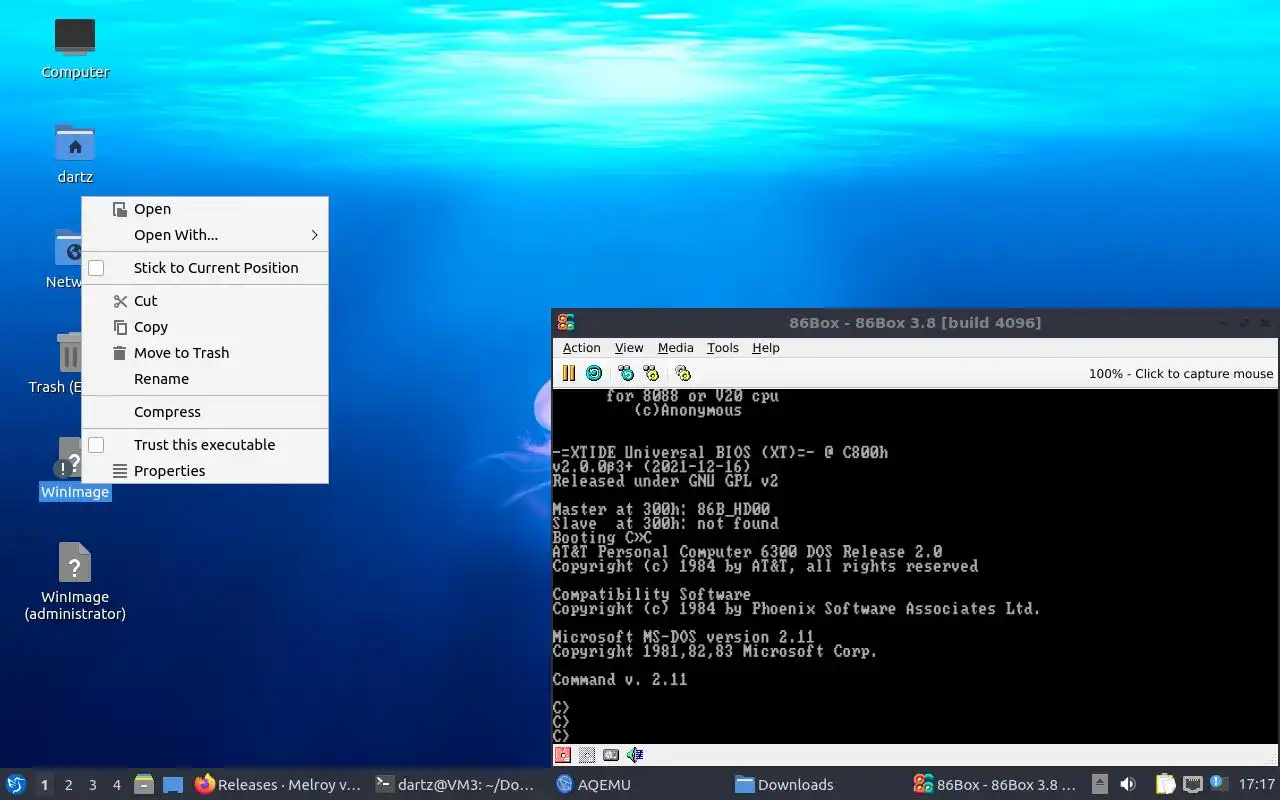Select the highlighted WinImage desktop label

click(75, 492)
